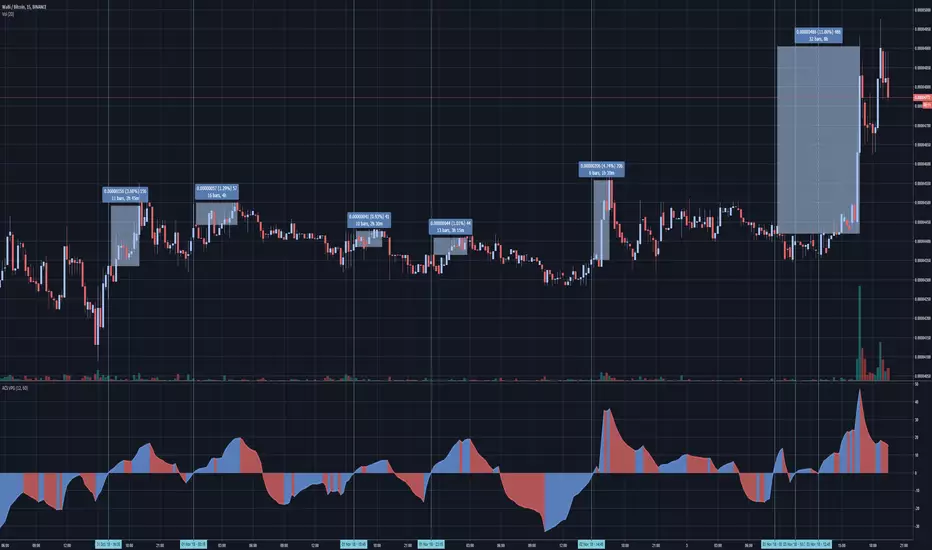
Task: Click the highlighted 02 Nov time label on the time axis
Action: [x=591, y=544]
